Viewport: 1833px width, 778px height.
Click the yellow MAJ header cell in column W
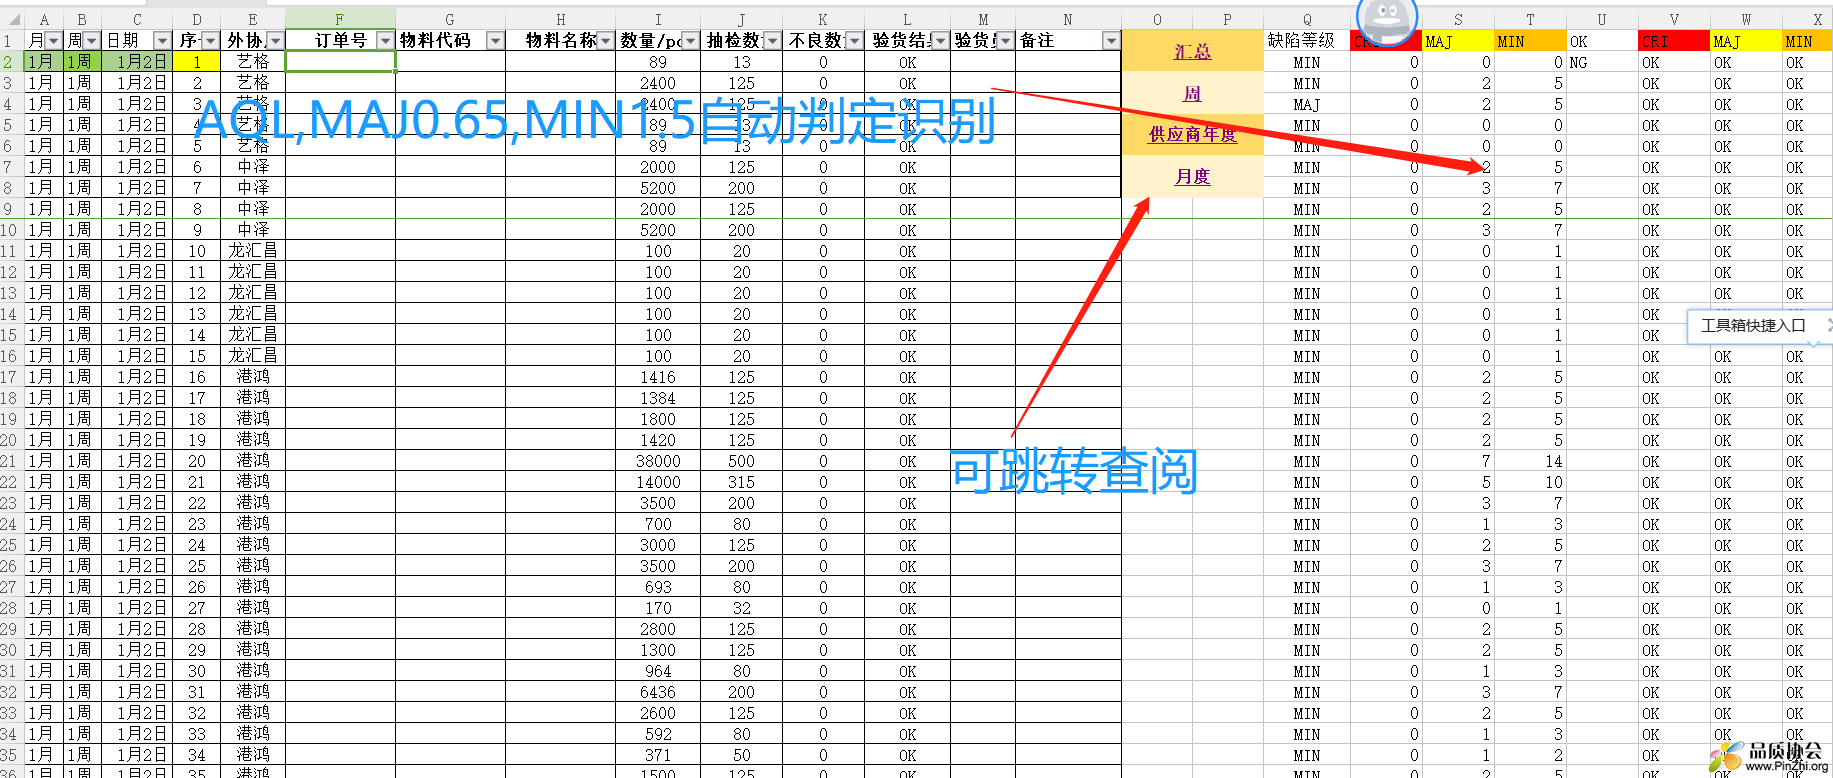(1746, 41)
